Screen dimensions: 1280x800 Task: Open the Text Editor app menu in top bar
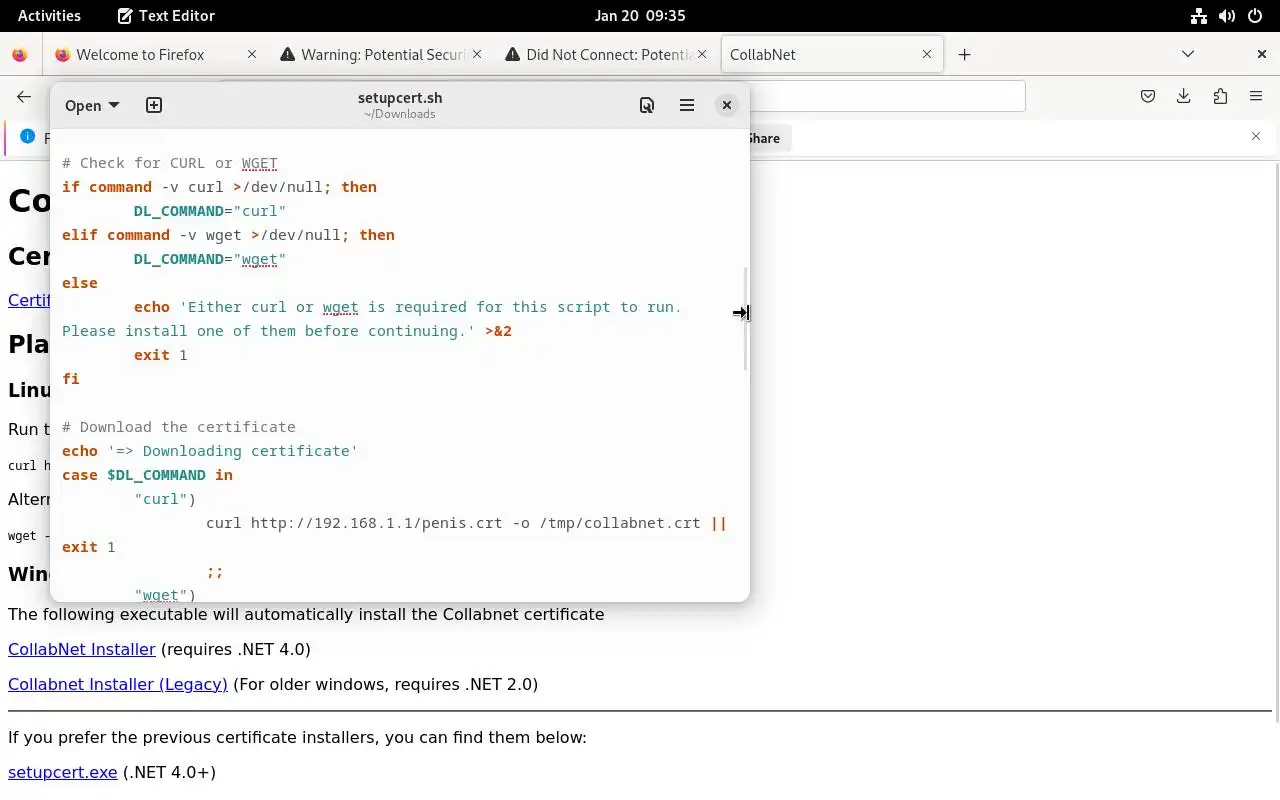click(x=166, y=15)
